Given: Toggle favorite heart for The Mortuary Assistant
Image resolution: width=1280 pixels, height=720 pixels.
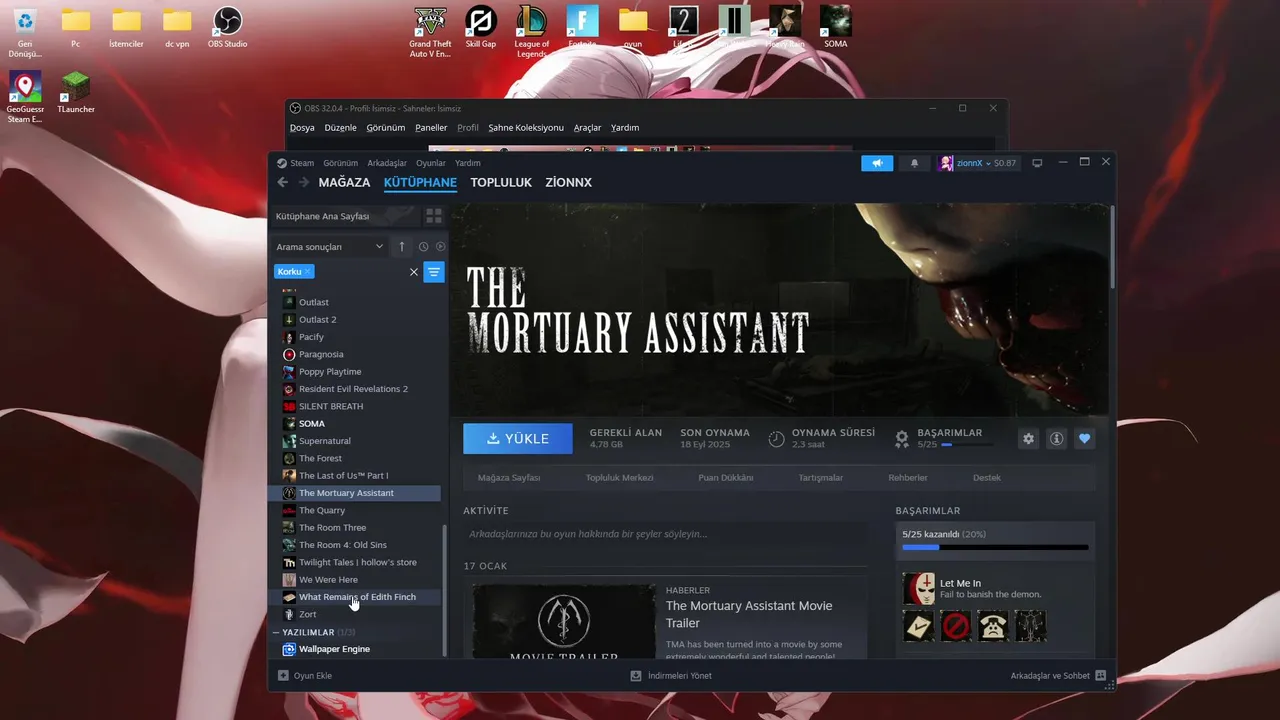Looking at the screenshot, I should tap(1084, 439).
